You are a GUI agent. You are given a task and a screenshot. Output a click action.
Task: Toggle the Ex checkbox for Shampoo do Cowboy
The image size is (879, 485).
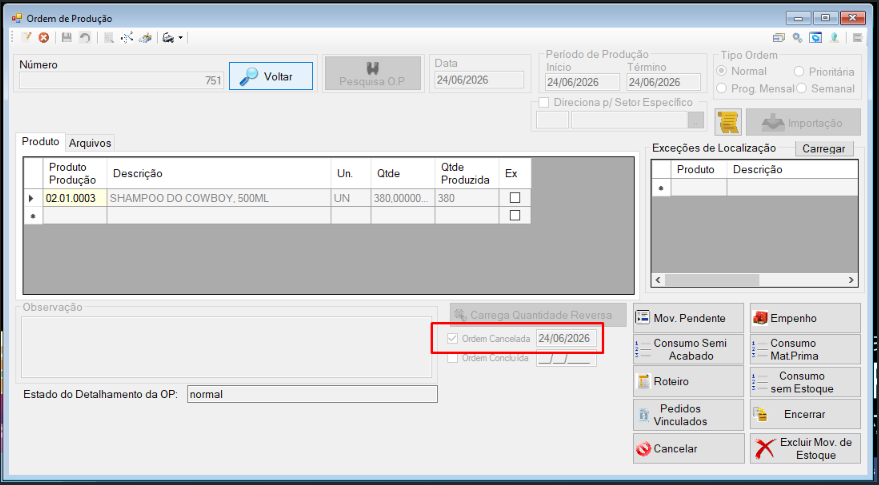point(515,198)
